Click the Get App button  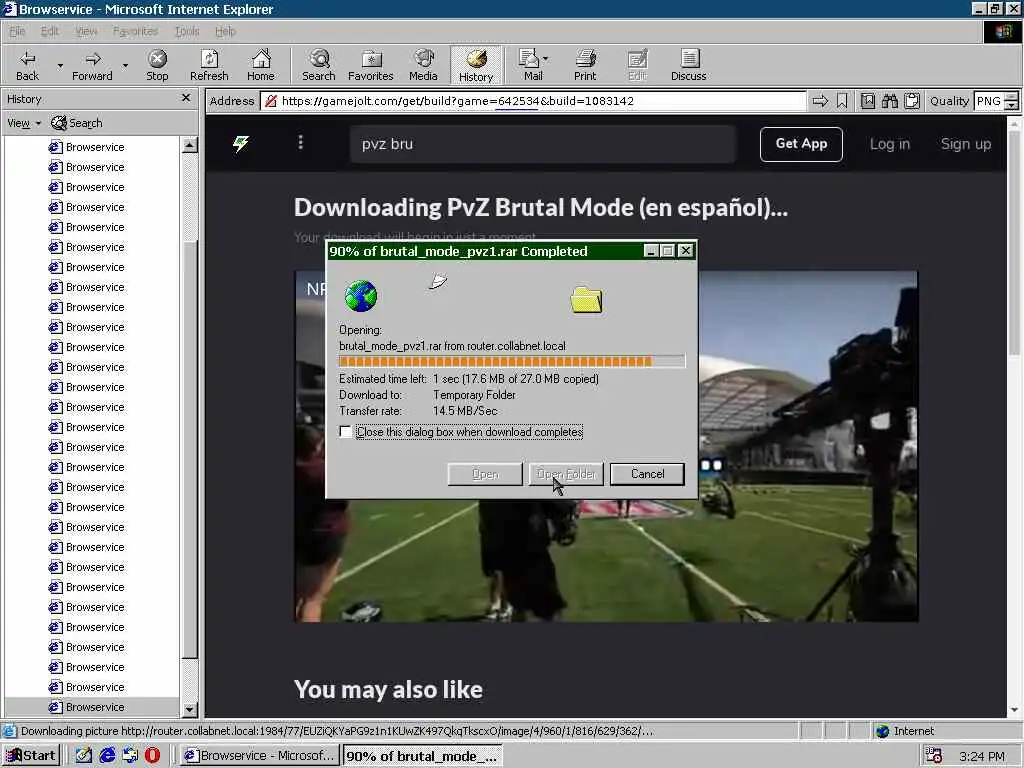(801, 144)
